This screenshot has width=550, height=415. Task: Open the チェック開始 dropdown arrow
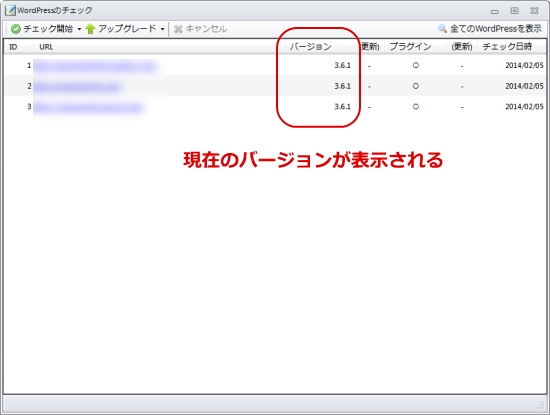[79, 29]
